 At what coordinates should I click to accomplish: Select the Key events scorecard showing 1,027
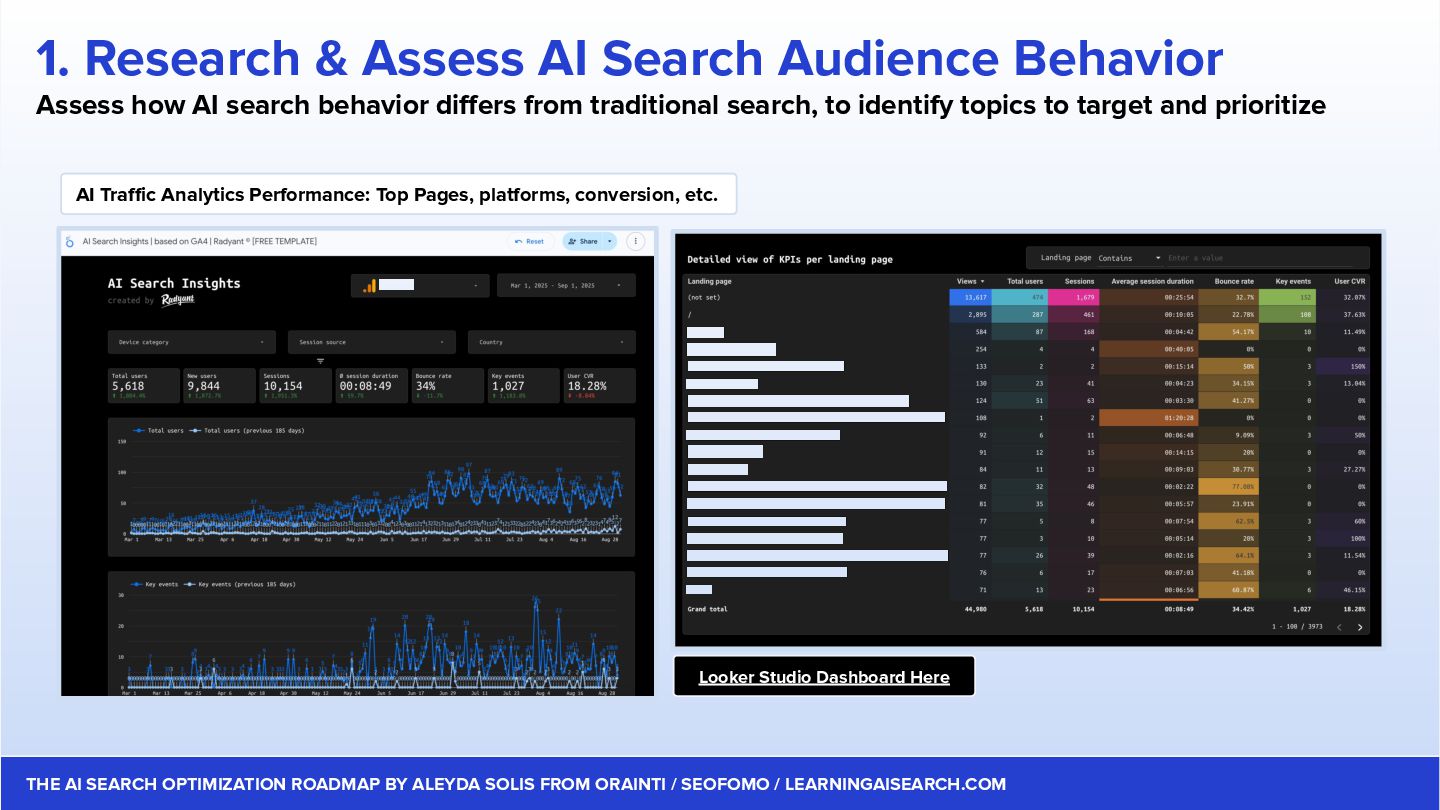tap(524, 385)
